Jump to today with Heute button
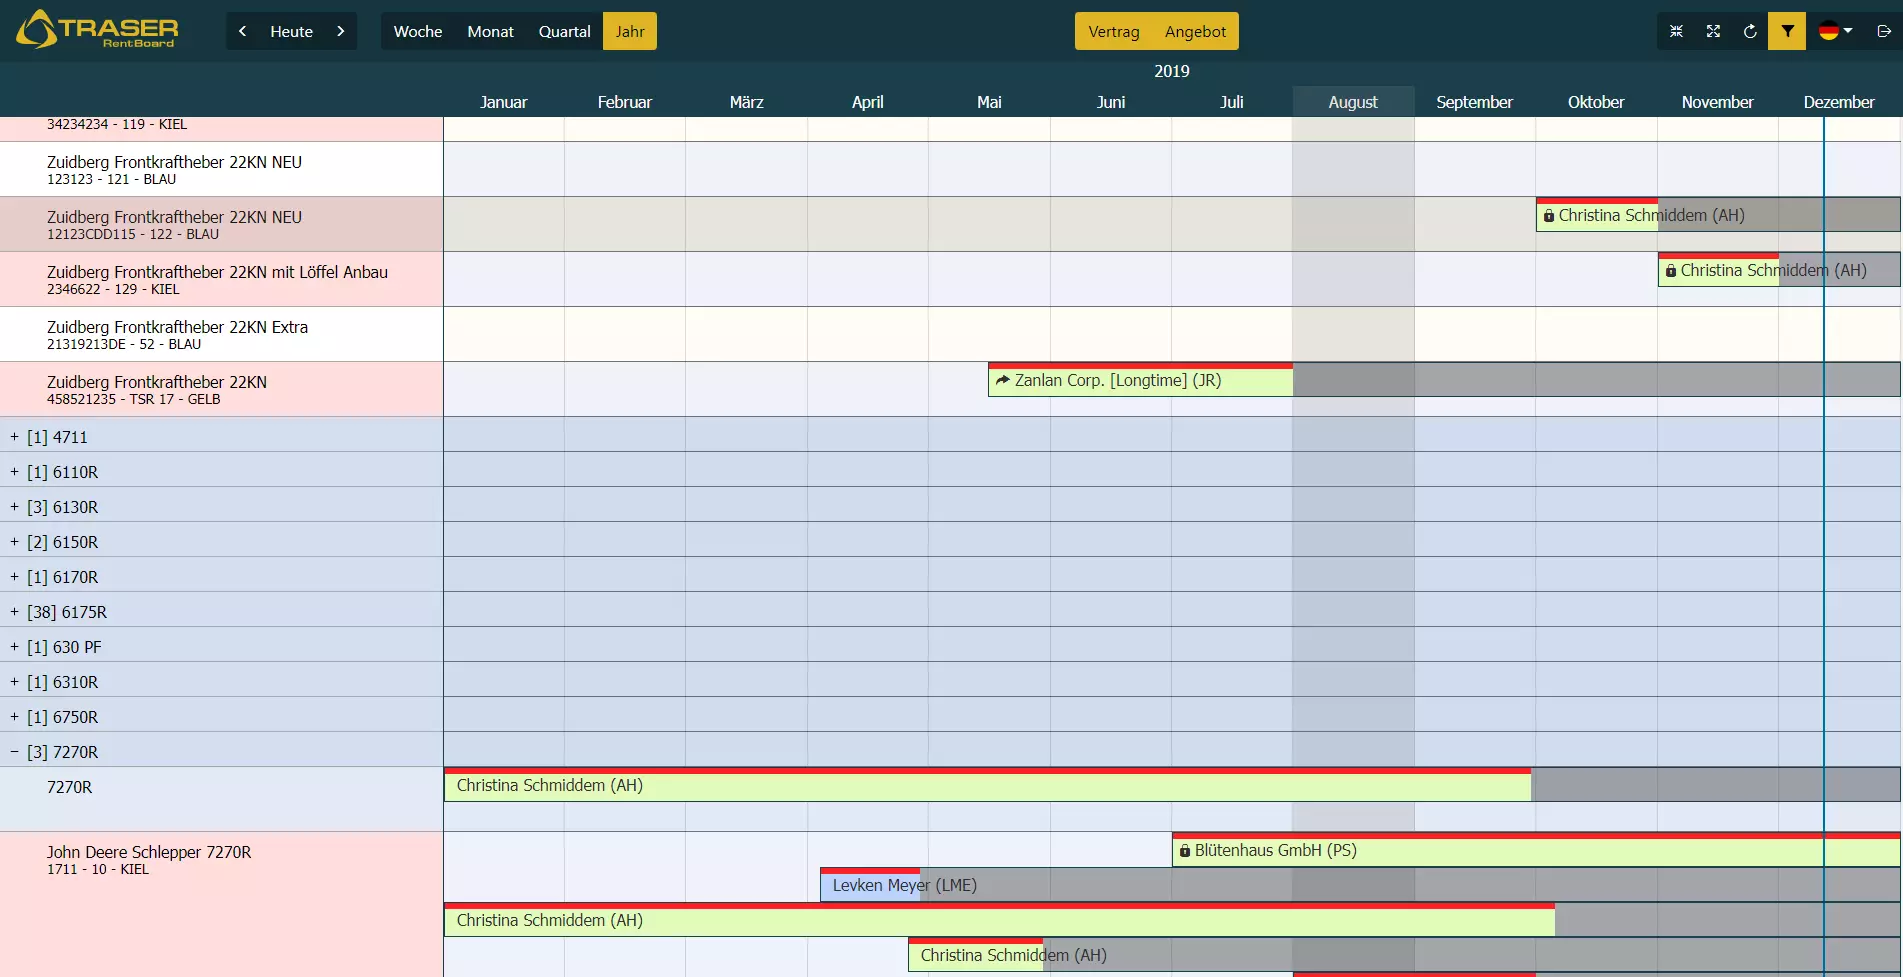The width and height of the screenshot is (1903, 977). [x=291, y=31]
